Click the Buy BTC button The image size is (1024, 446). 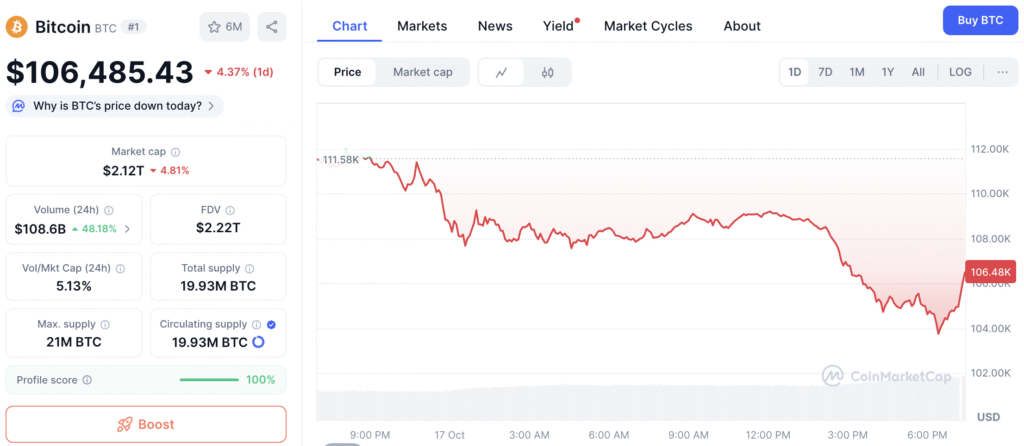(979, 20)
